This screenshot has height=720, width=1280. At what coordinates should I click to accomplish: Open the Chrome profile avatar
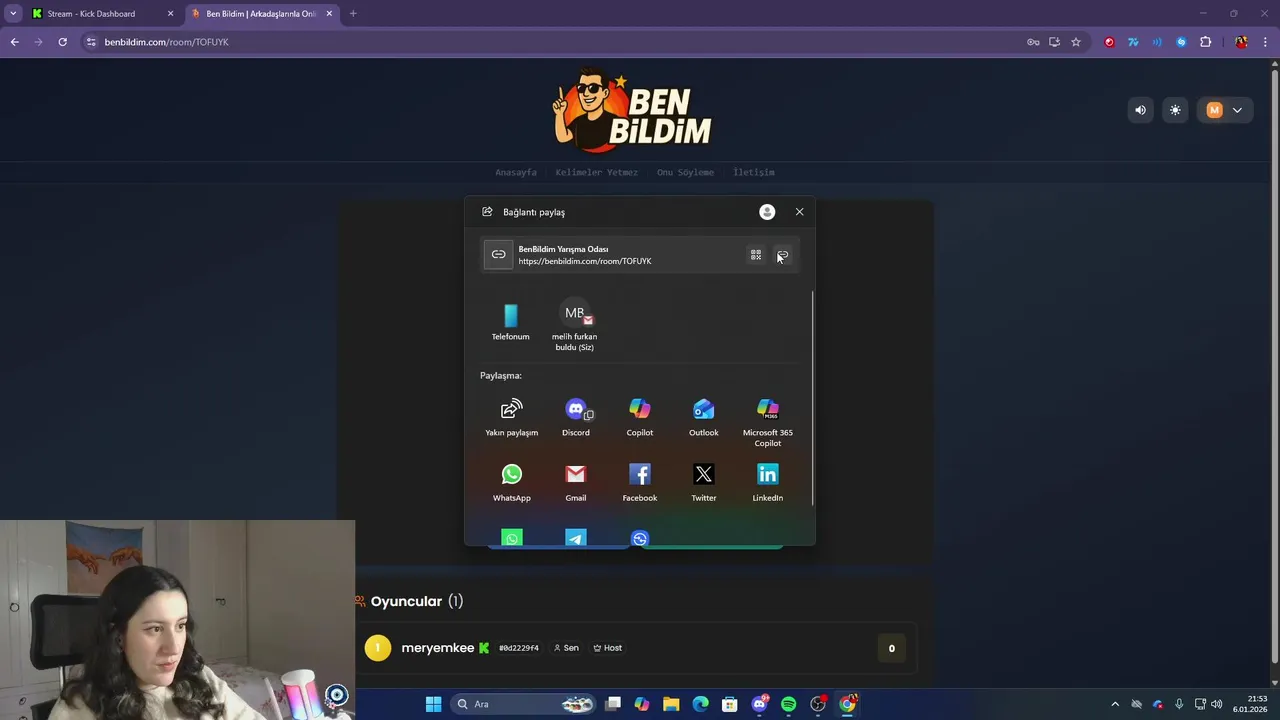1241,42
